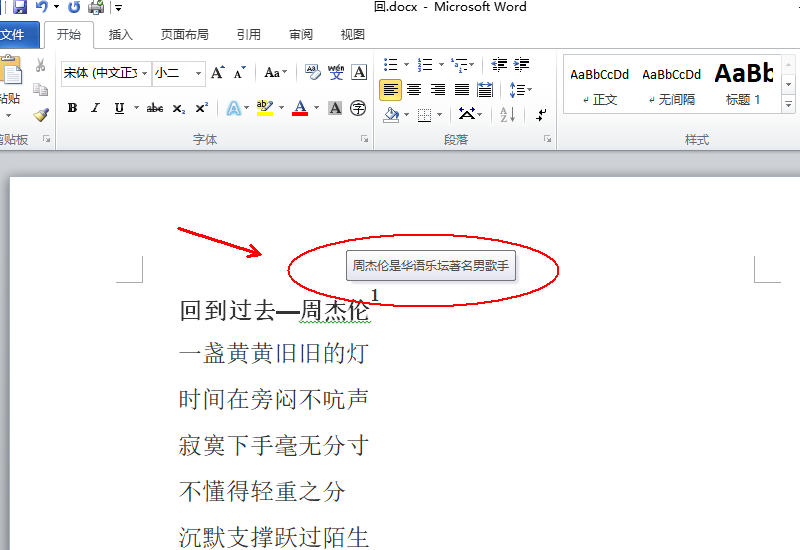Image resolution: width=800 pixels, height=550 pixels.
Task: Toggle show paragraph marks
Action: click(541, 114)
